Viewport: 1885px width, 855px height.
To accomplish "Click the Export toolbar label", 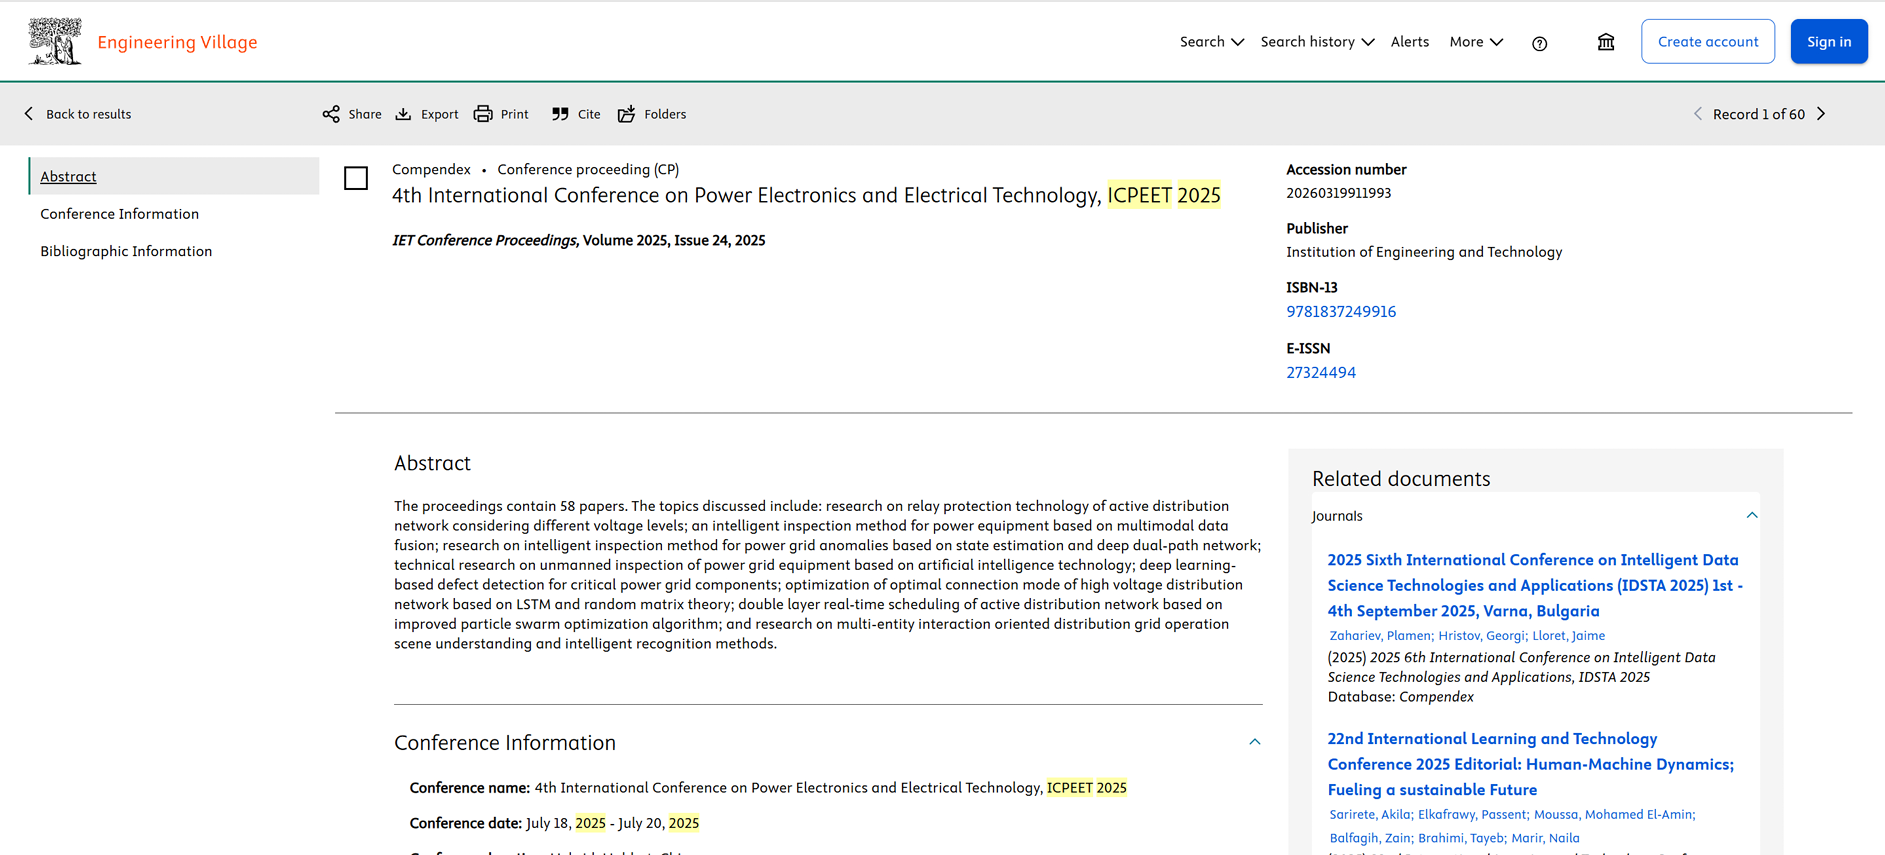I will [440, 114].
